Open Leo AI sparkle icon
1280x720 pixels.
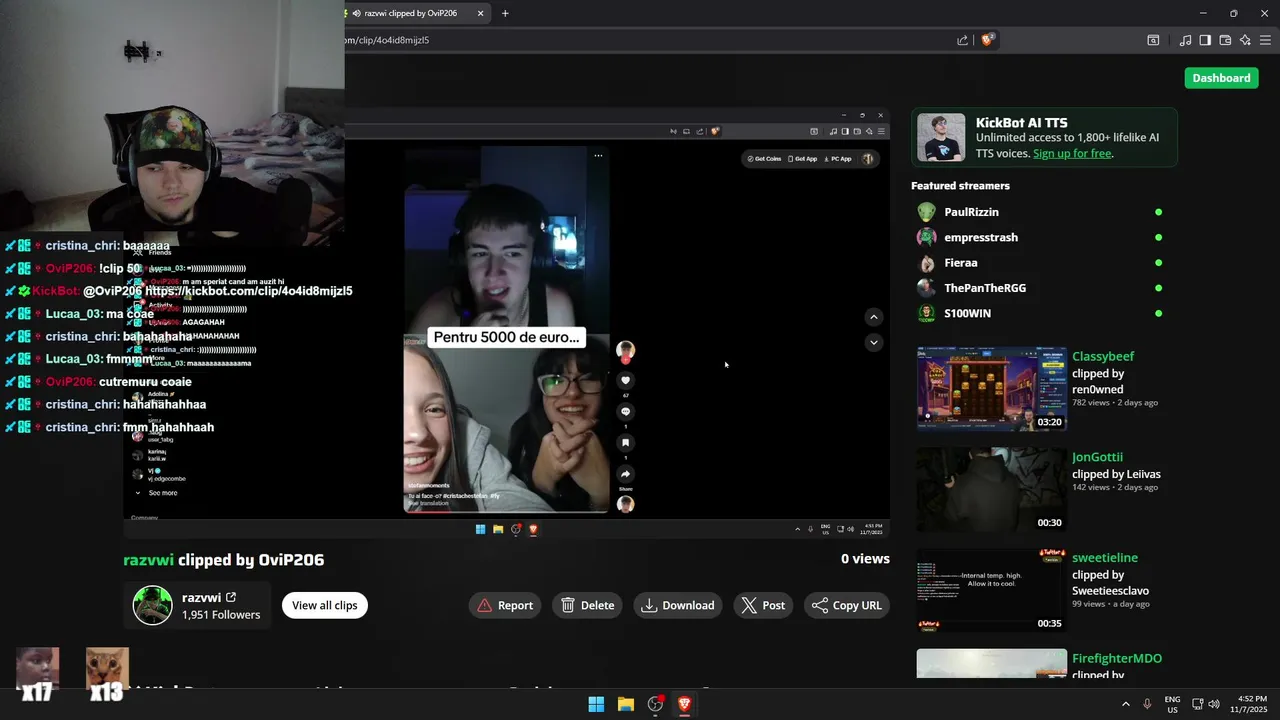[x=1245, y=40]
